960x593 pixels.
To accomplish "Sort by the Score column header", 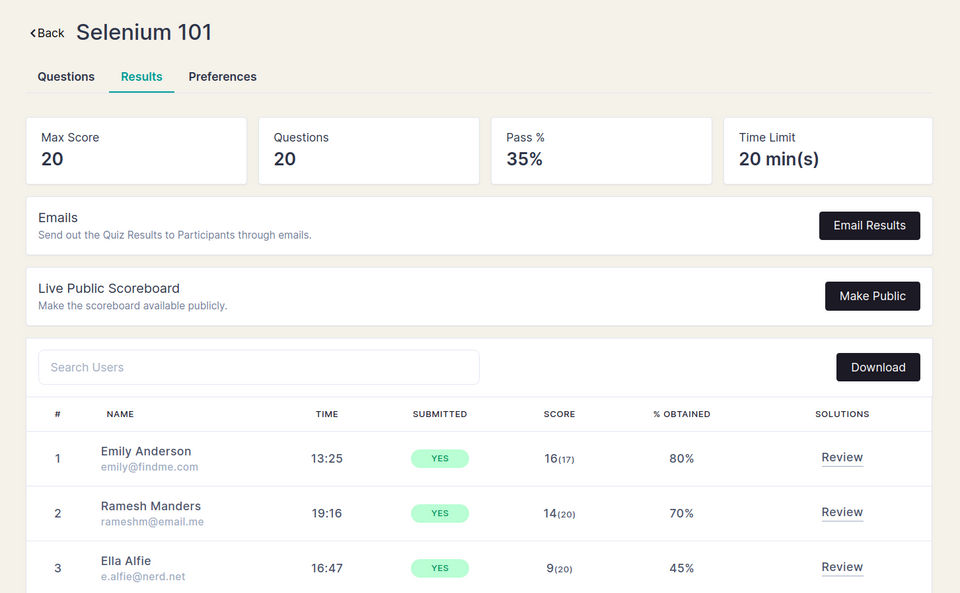I will click(559, 414).
